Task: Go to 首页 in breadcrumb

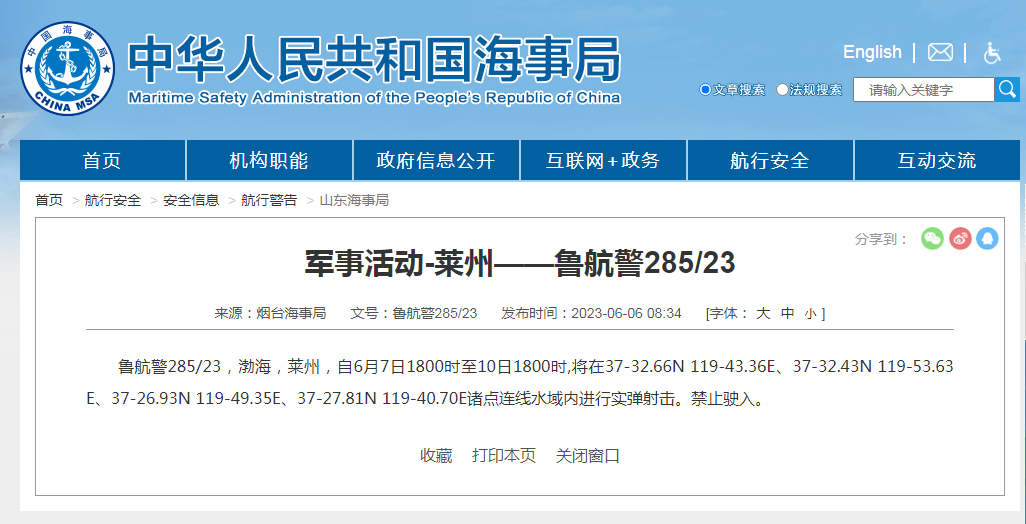Action: (49, 201)
